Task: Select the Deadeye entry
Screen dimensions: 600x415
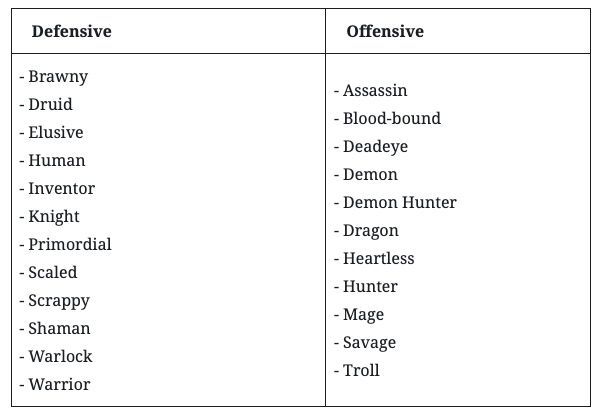Action: (371, 147)
